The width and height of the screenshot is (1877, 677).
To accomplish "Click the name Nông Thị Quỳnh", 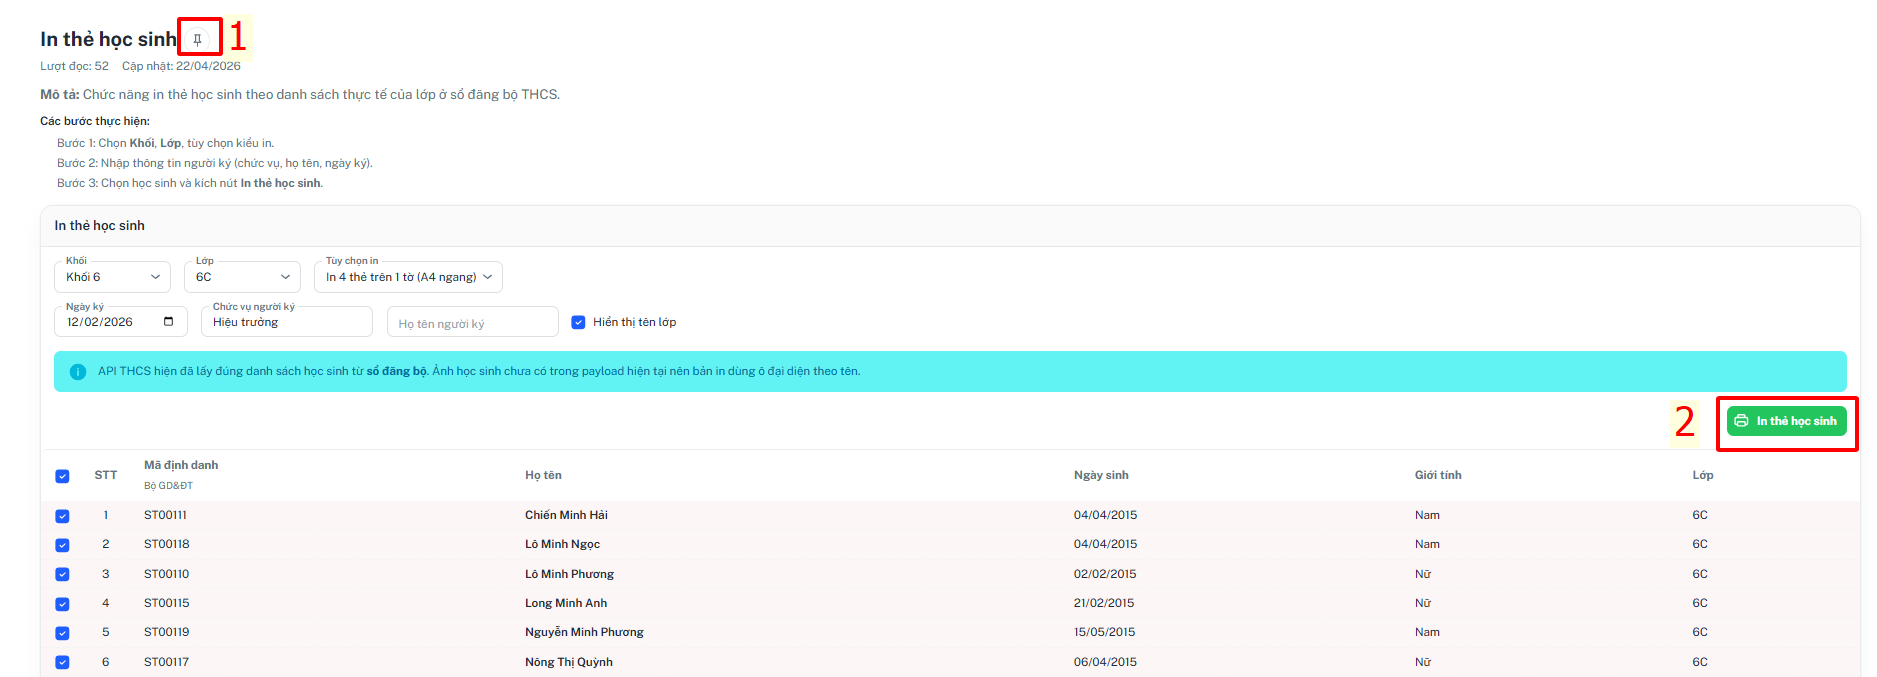I will point(569,662).
